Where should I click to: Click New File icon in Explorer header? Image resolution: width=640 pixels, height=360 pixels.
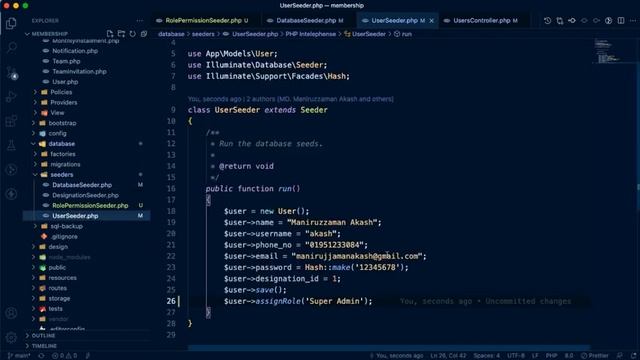[110, 34]
